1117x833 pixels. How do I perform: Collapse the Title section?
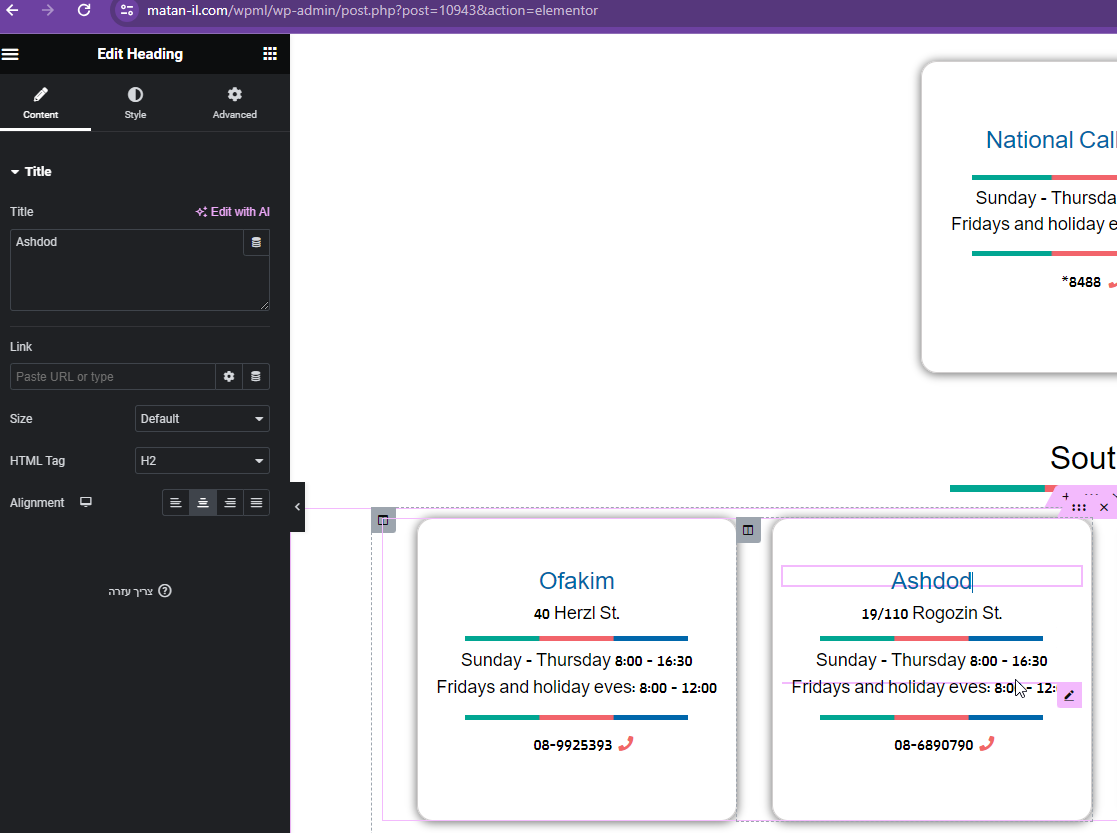click(31, 172)
